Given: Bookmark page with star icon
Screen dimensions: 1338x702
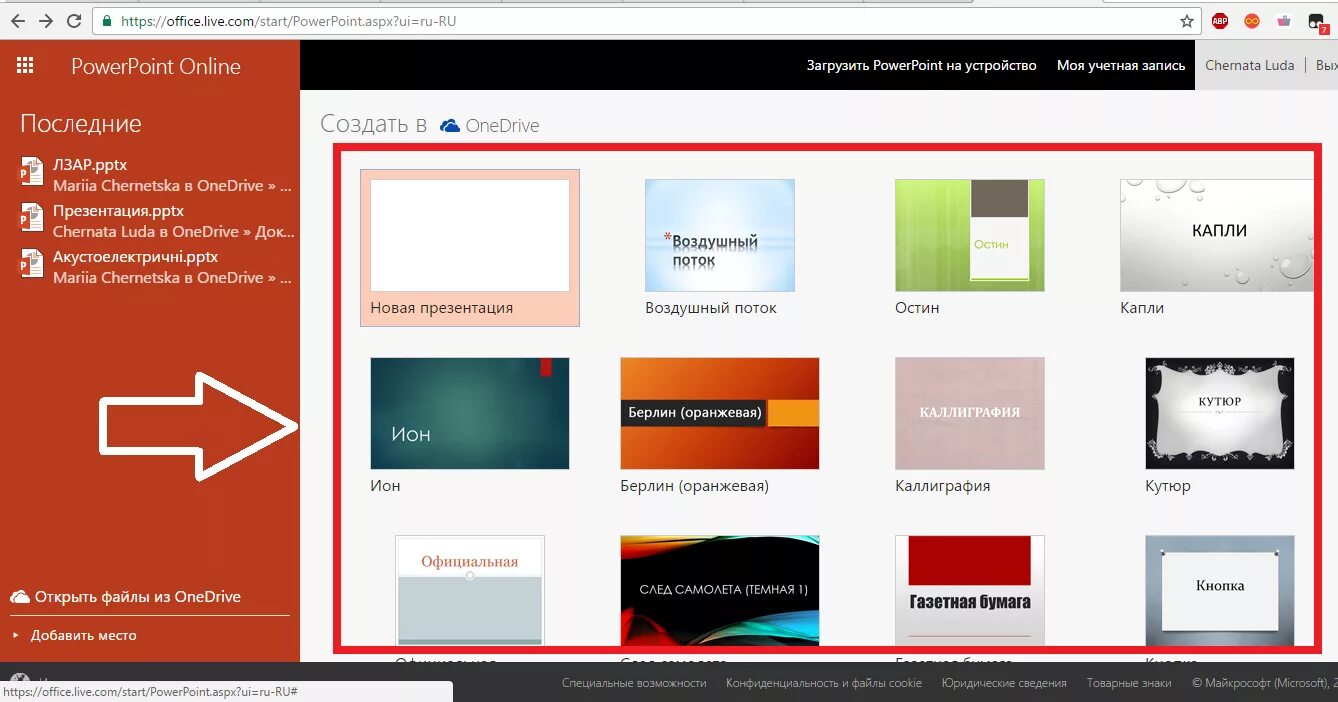Looking at the screenshot, I should coord(1187,20).
